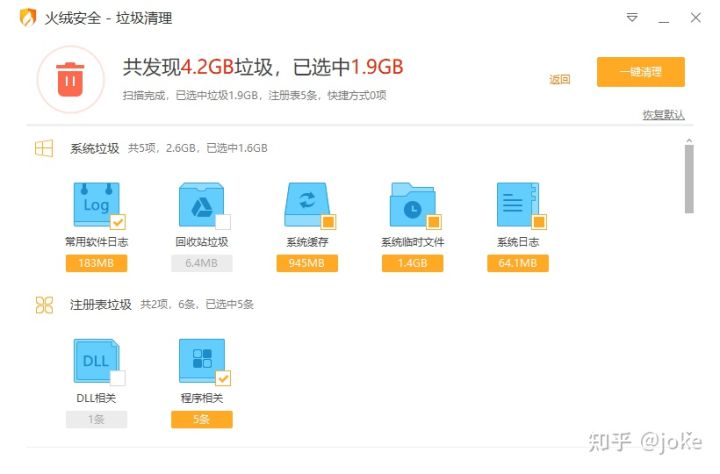
Task: Click the 注册表垃圾 section heading
Action: [101, 305]
